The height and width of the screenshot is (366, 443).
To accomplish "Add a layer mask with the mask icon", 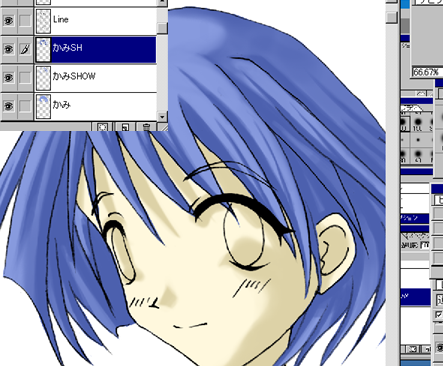I will coord(103,127).
